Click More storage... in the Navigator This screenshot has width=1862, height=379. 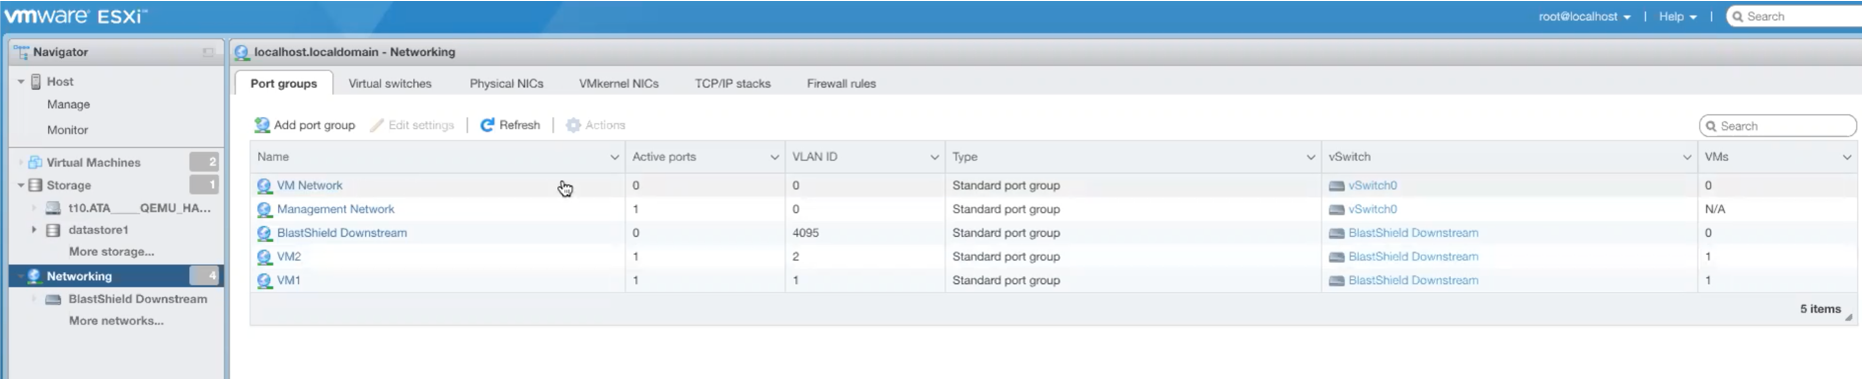[111, 252]
